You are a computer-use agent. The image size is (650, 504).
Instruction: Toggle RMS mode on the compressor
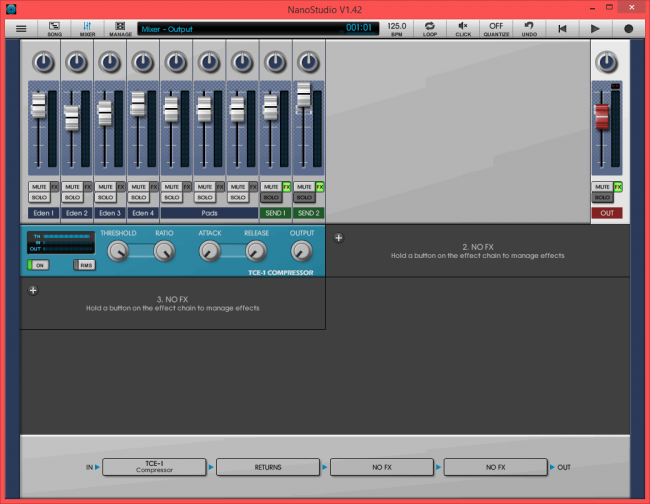[x=83, y=264]
